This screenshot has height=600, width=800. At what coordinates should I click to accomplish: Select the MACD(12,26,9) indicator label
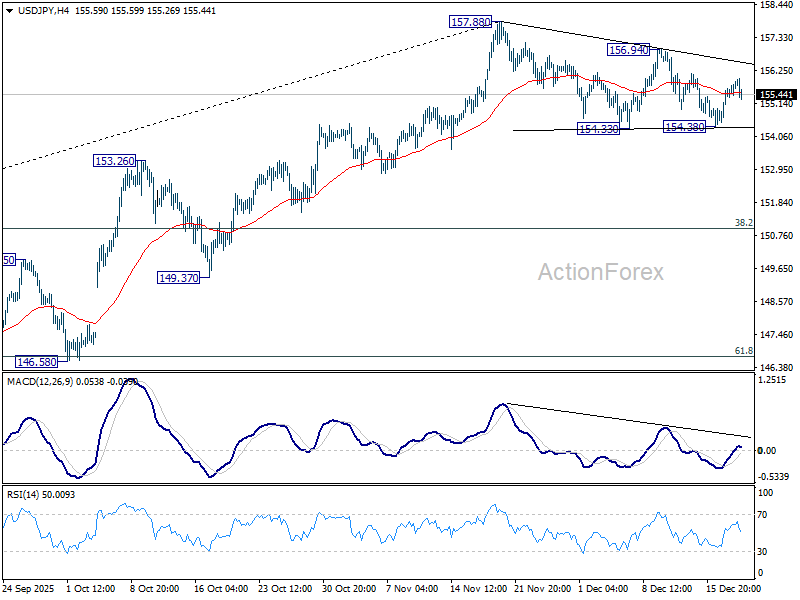point(40,382)
